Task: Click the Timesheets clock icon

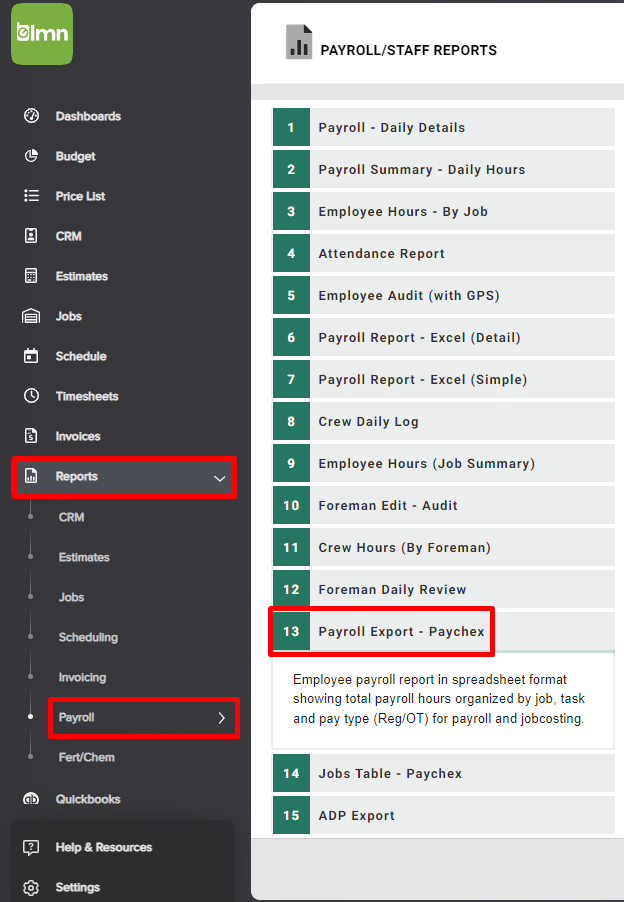Action: point(31,396)
